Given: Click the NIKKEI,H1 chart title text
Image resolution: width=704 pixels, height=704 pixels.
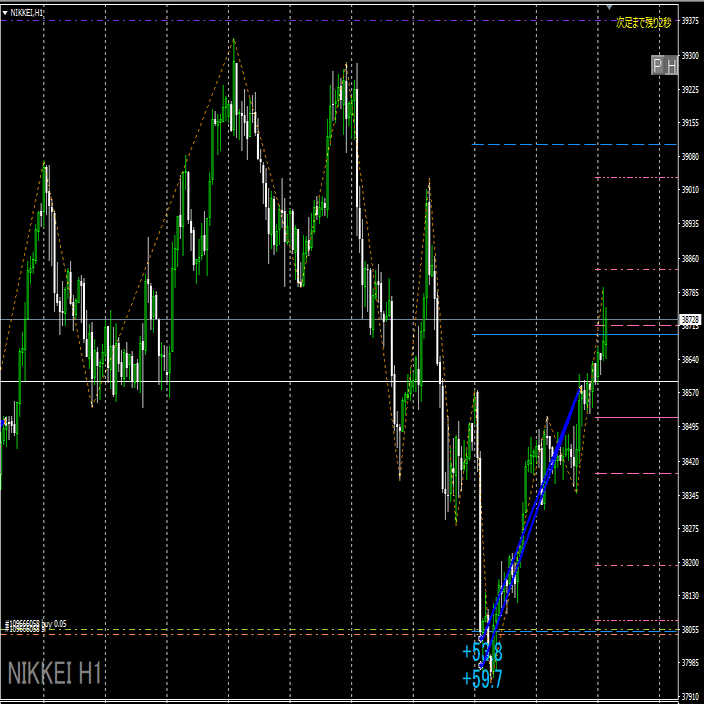Looking at the screenshot, I should click(26, 13).
